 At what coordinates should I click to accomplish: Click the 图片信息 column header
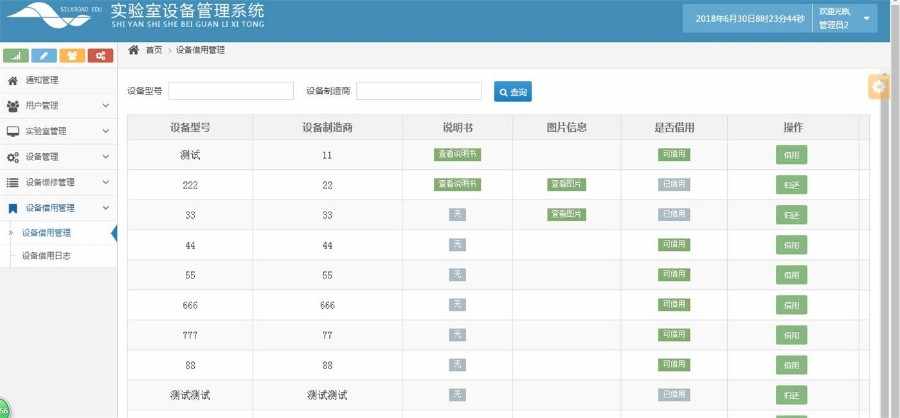pos(567,127)
